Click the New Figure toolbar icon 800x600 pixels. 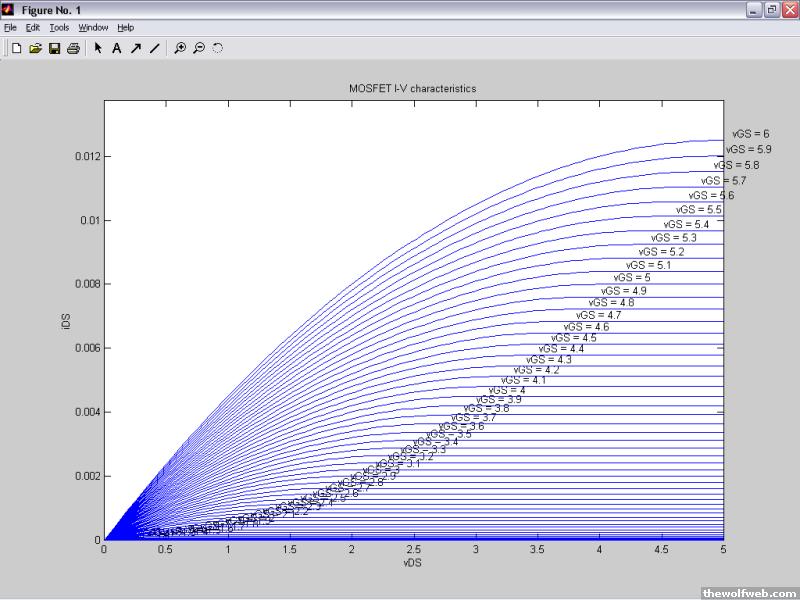pos(16,47)
